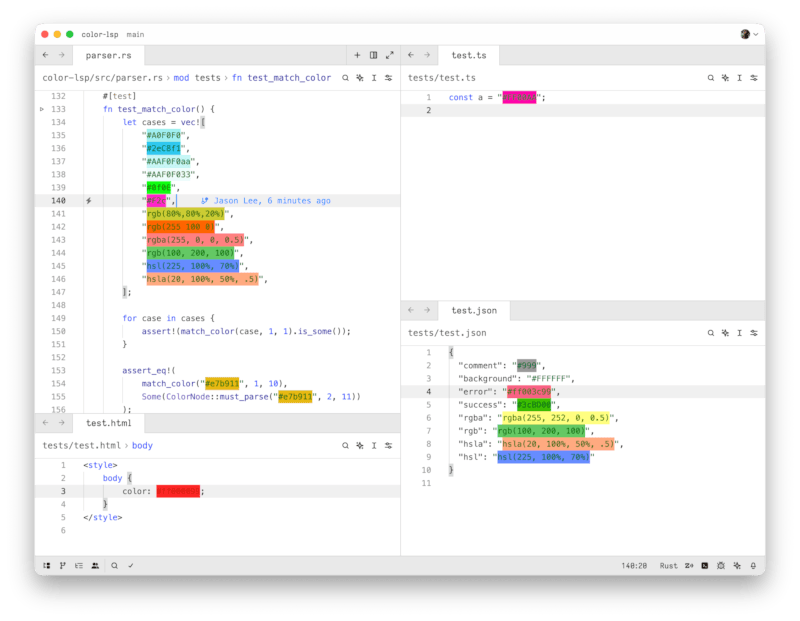Image resolution: width=800 pixels, height=621 pixels.
Task: Click the project search magnifier in status bar
Action: [115, 565]
